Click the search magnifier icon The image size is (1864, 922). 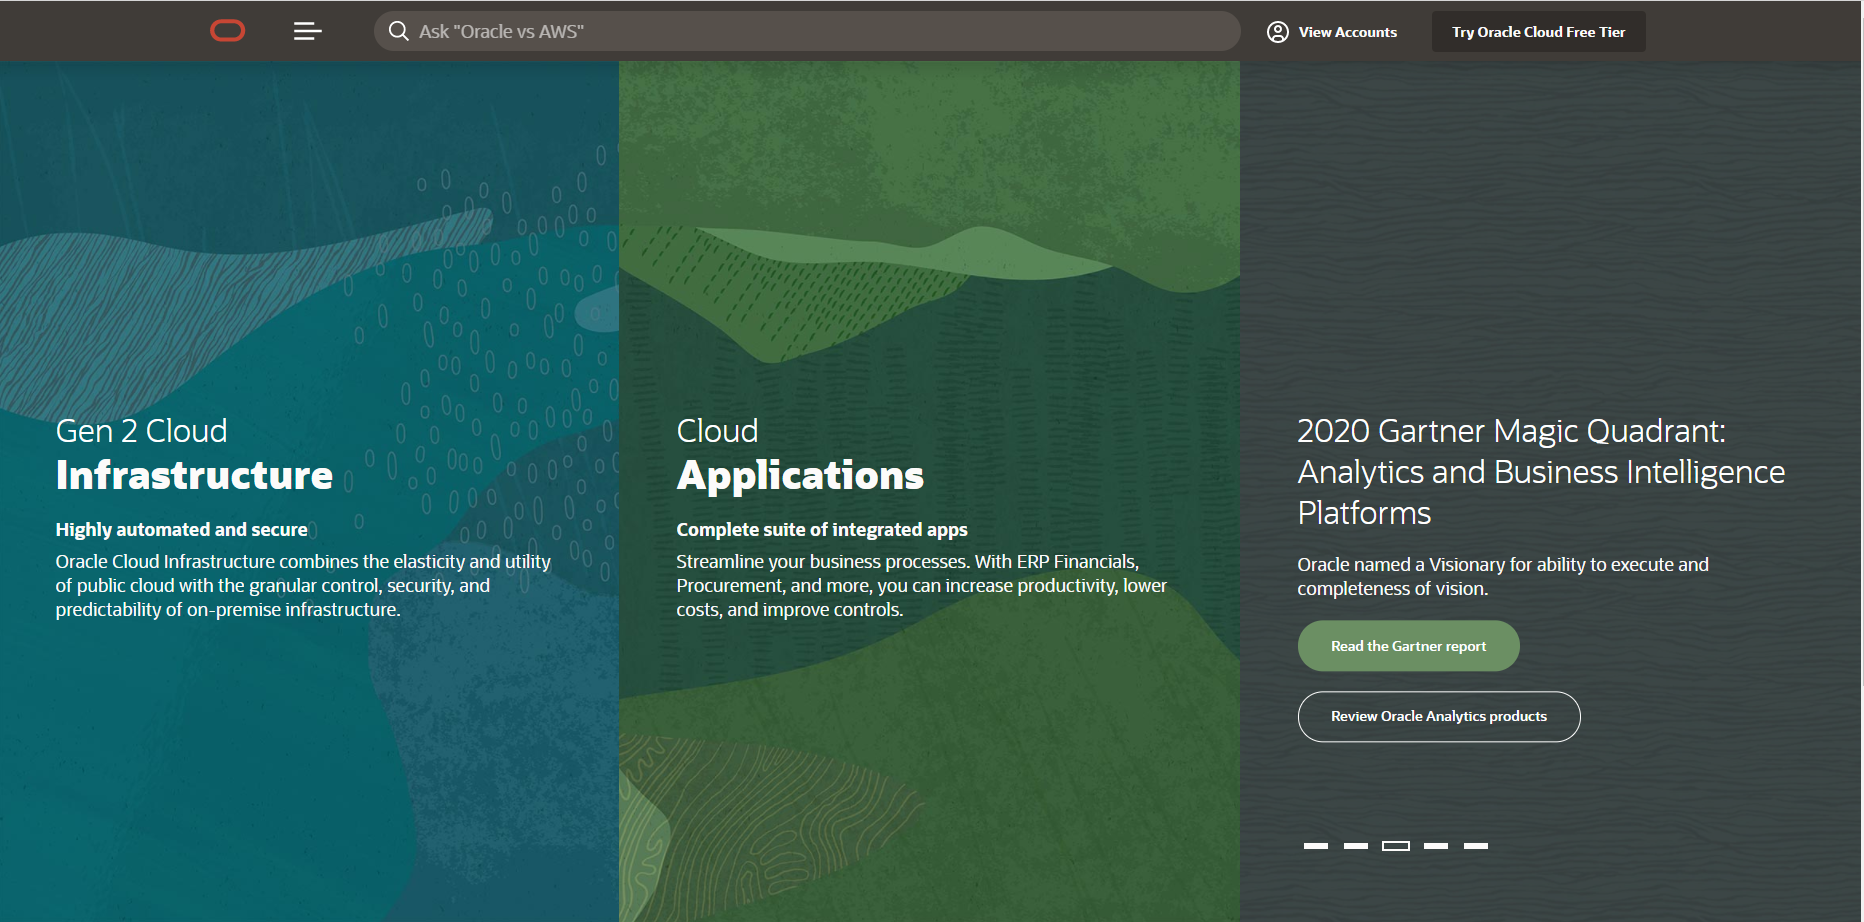pyautogui.click(x=398, y=31)
